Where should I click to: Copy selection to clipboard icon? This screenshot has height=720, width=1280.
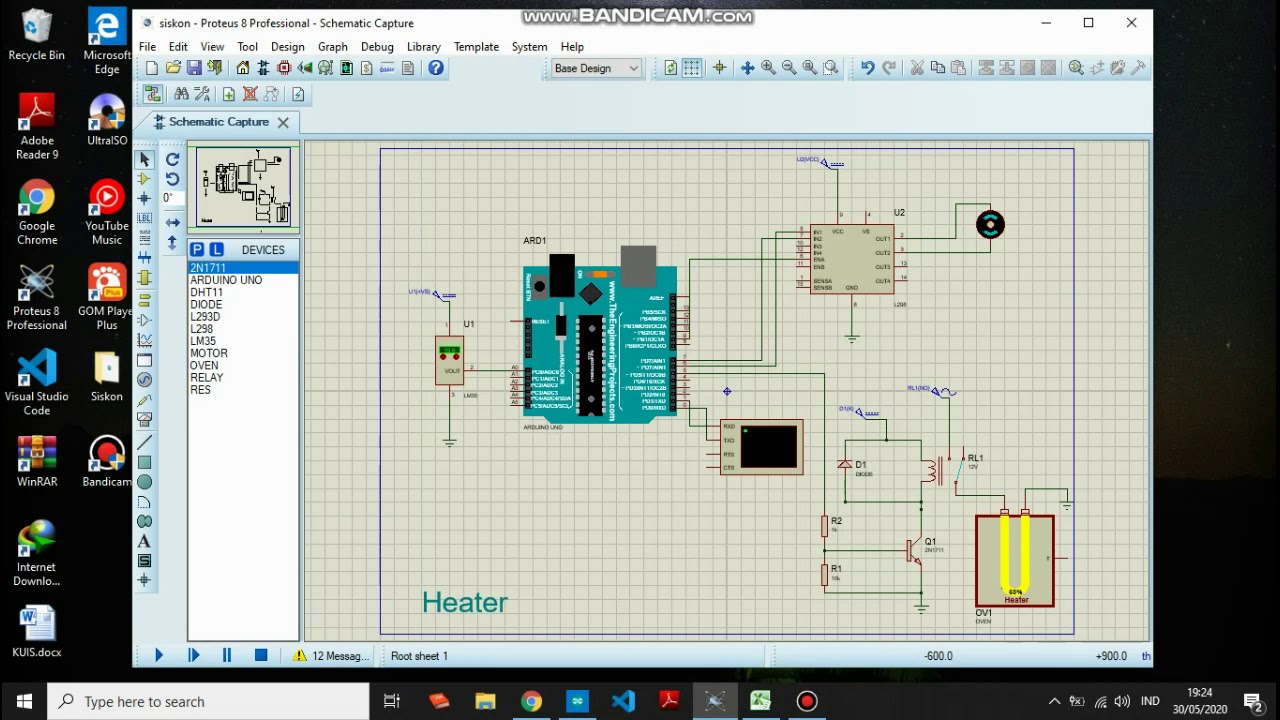coord(937,68)
